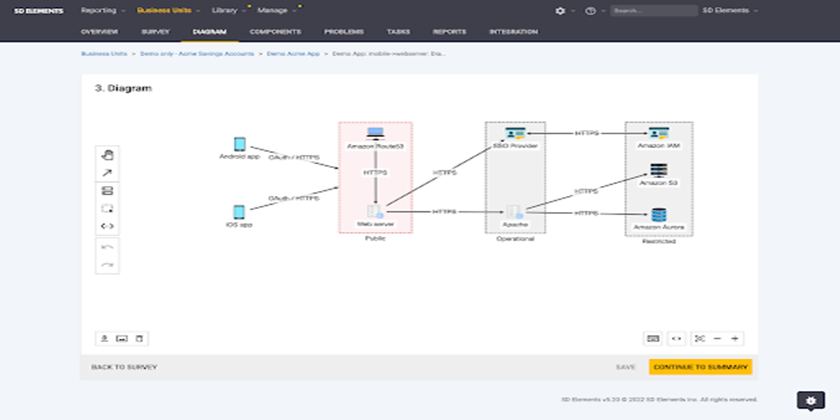This screenshot has width=840, height=420.
Task: Select the arrow connector tool
Action: coord(107,173)
